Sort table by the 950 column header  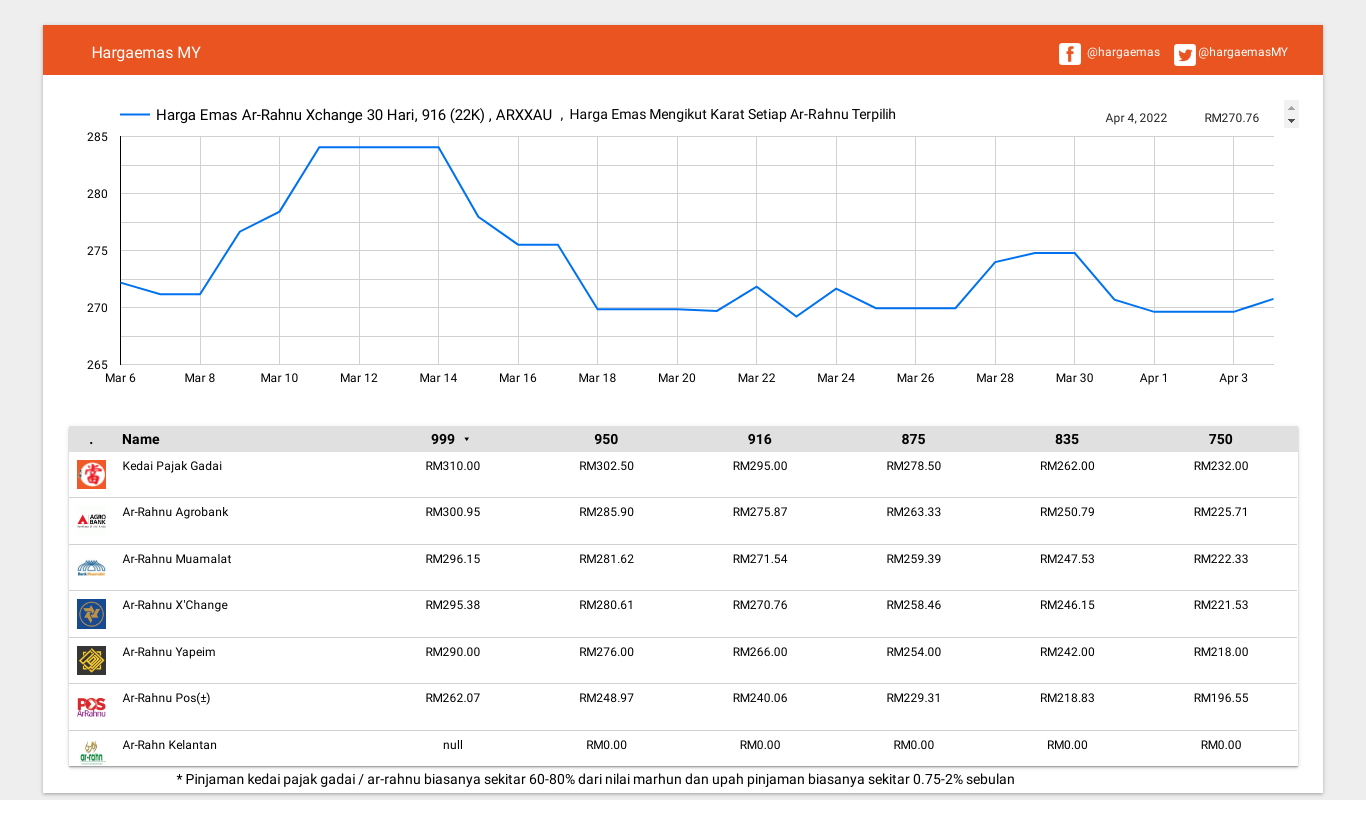coord(606,439)
